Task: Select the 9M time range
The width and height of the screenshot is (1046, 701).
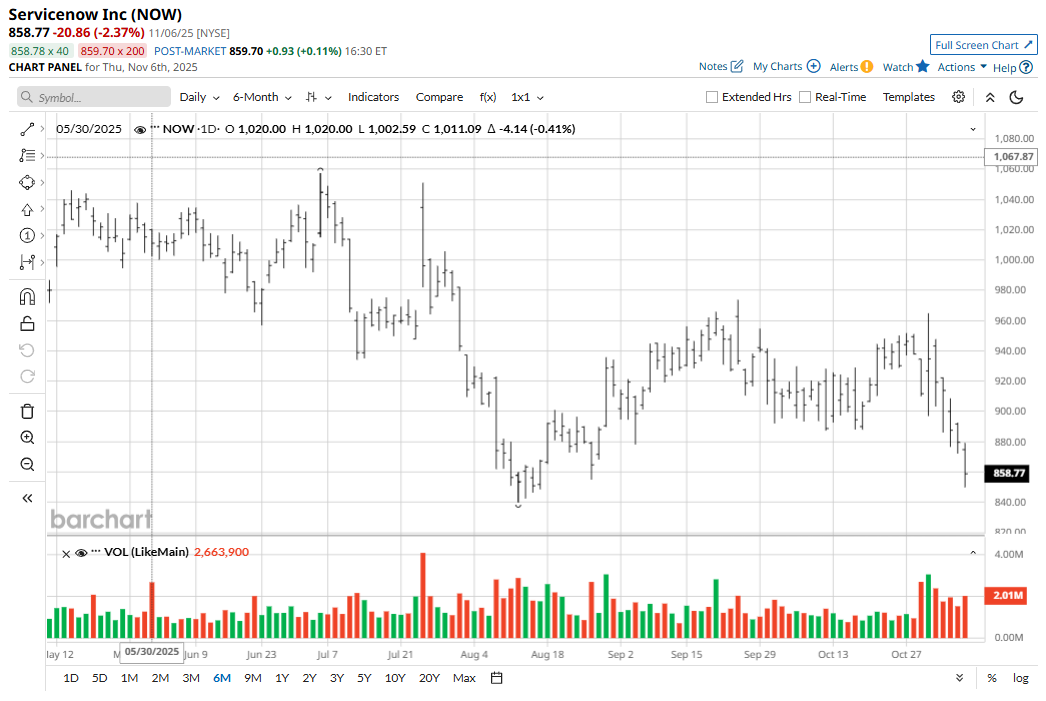Action: tap(253, 678)
